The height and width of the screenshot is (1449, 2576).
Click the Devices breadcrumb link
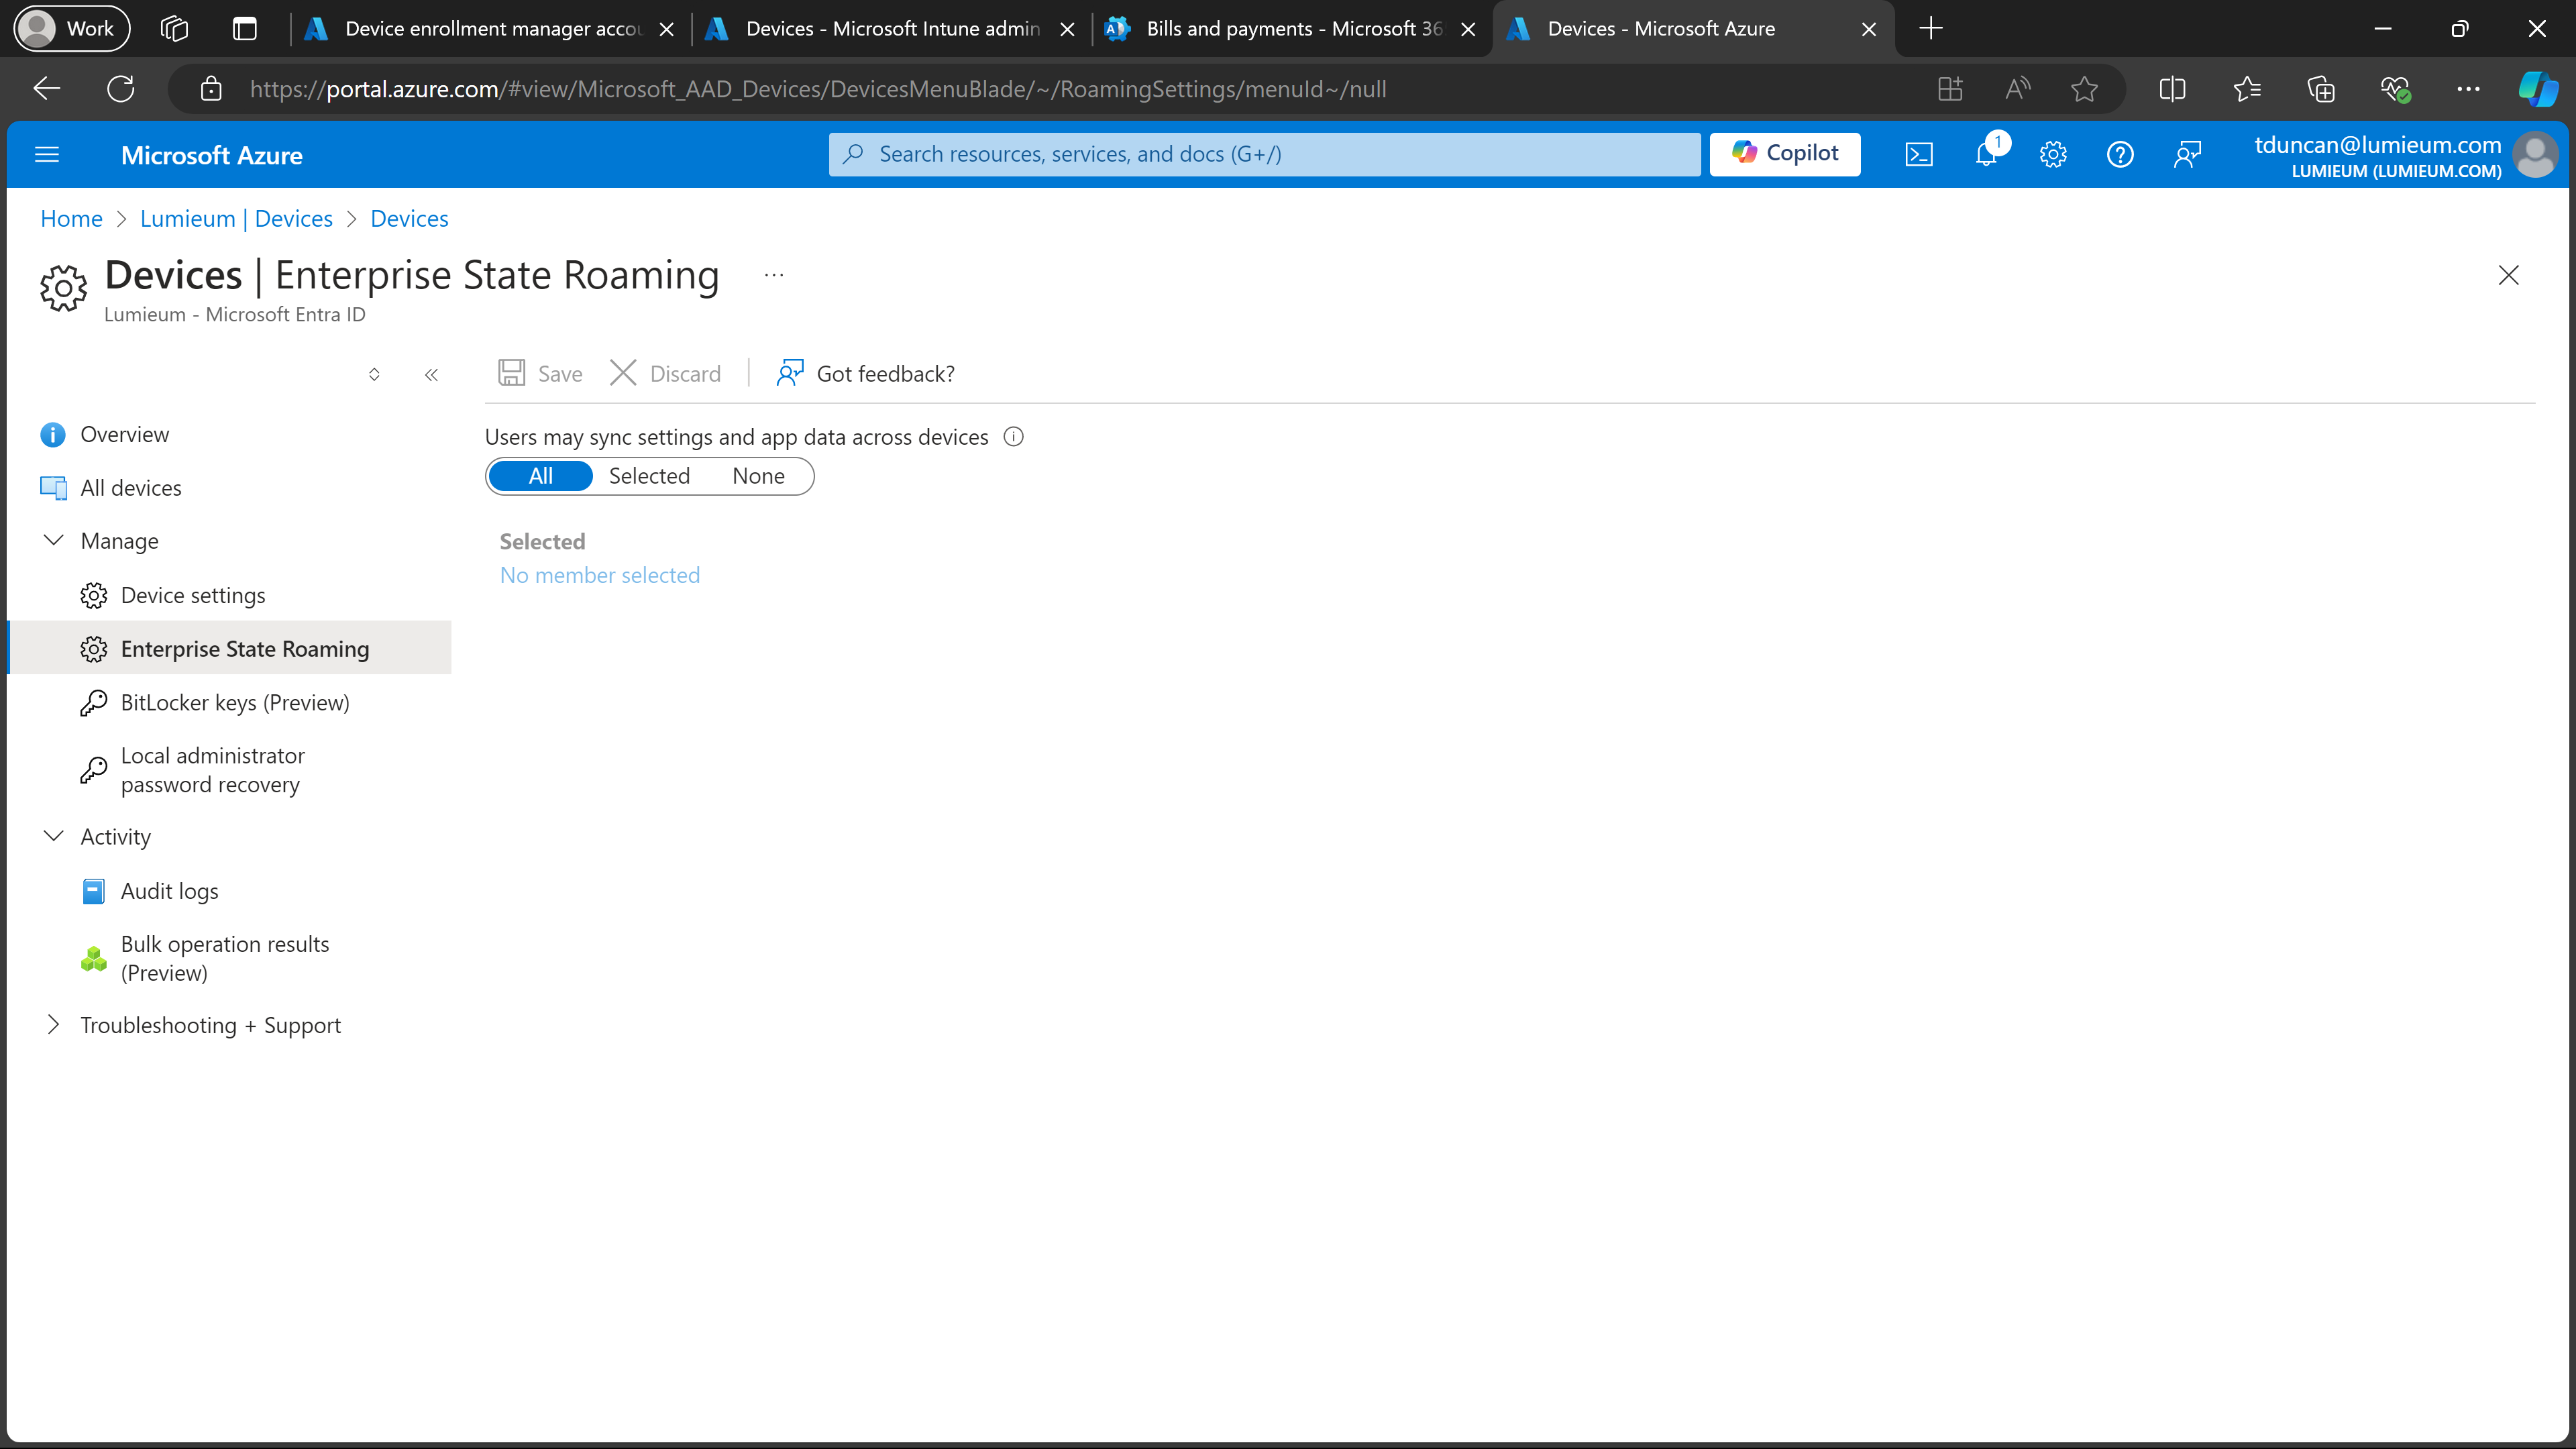pyautogui.click(x=409, y=218)
